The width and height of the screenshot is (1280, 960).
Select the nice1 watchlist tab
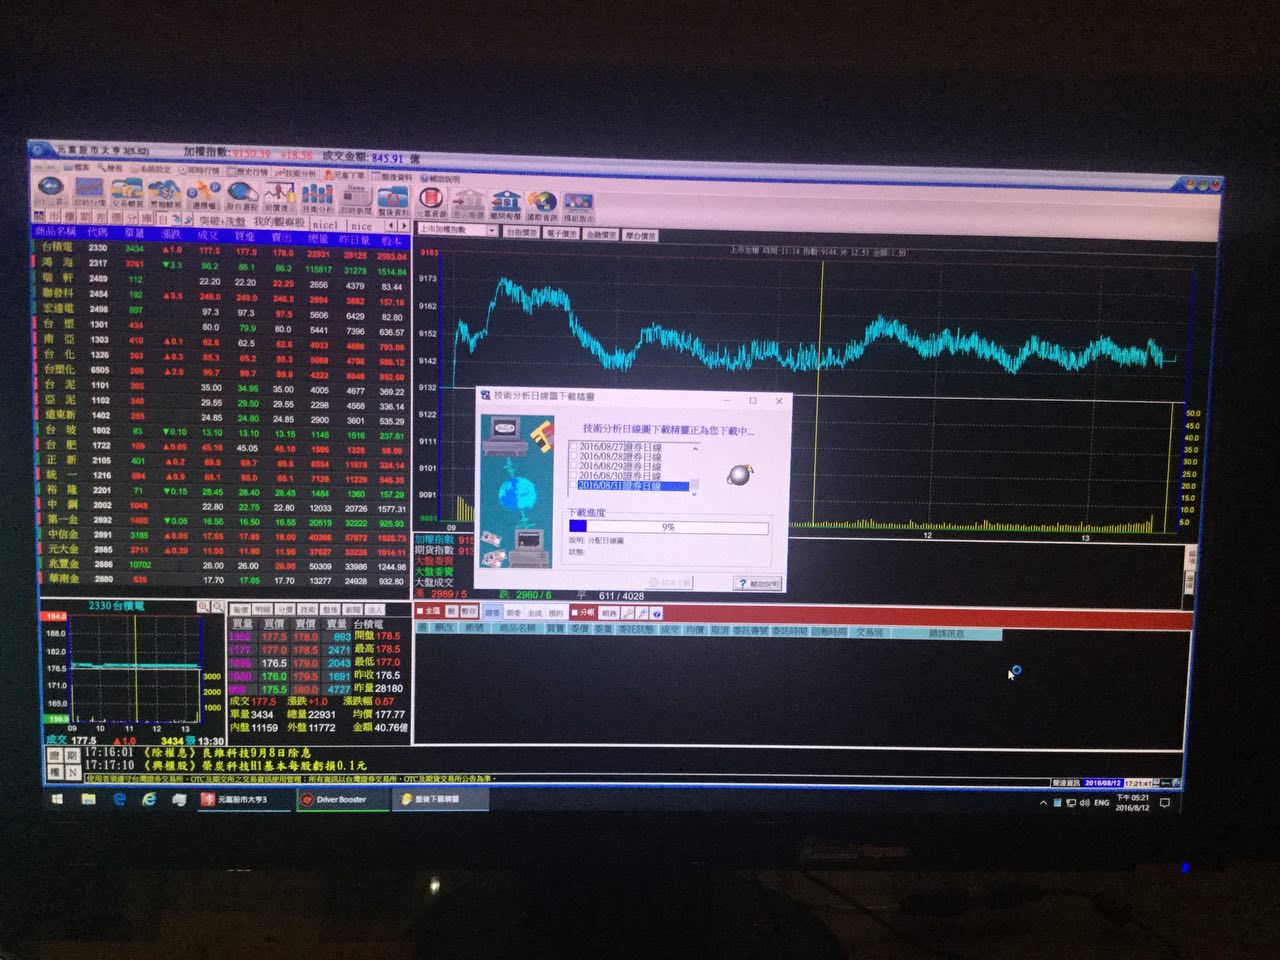[325, 225]
